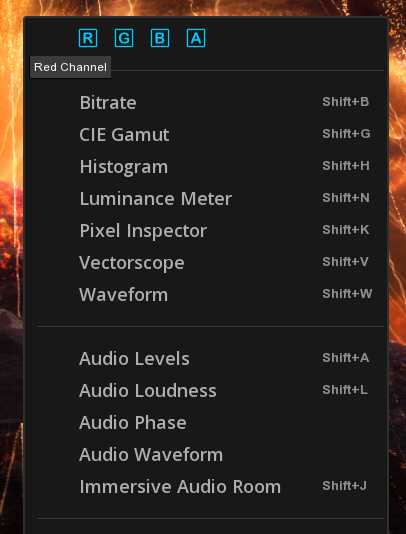Toggle the G green channel icon
Screen dimensions: 406x534
click(x=124, y=38)
